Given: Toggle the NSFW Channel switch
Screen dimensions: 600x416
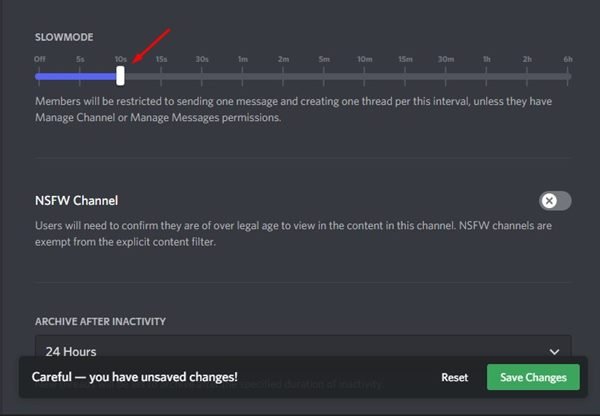Looking at the screenshot, I should coord(554,201).
